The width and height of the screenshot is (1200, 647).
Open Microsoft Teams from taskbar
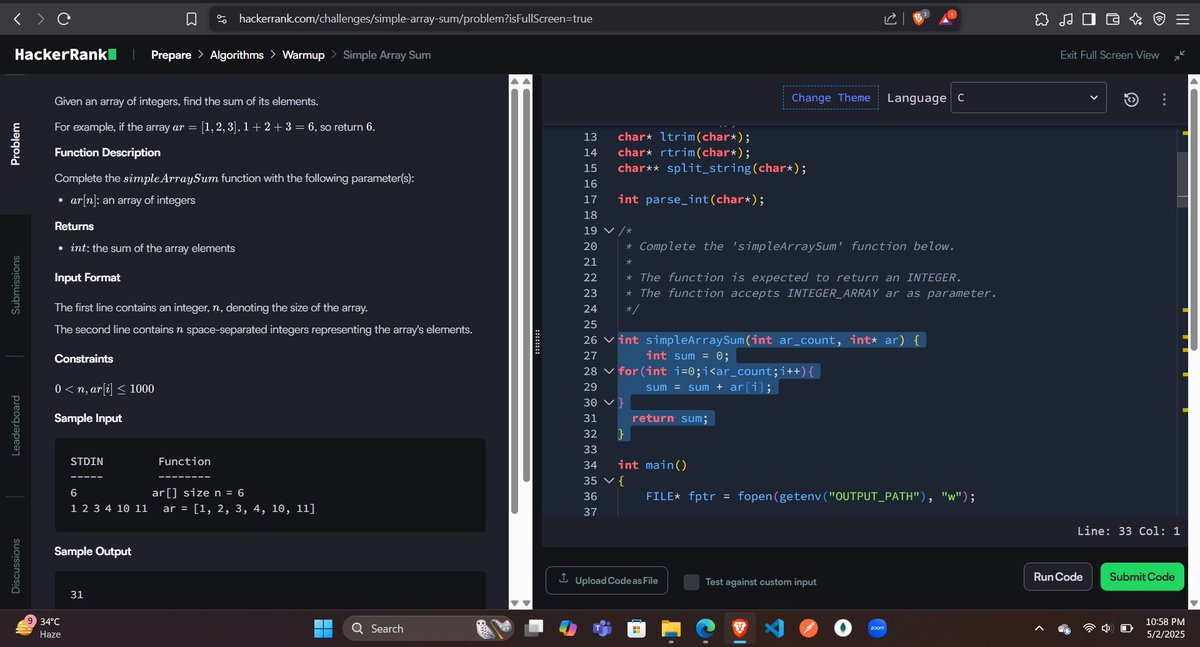[603, 628]
